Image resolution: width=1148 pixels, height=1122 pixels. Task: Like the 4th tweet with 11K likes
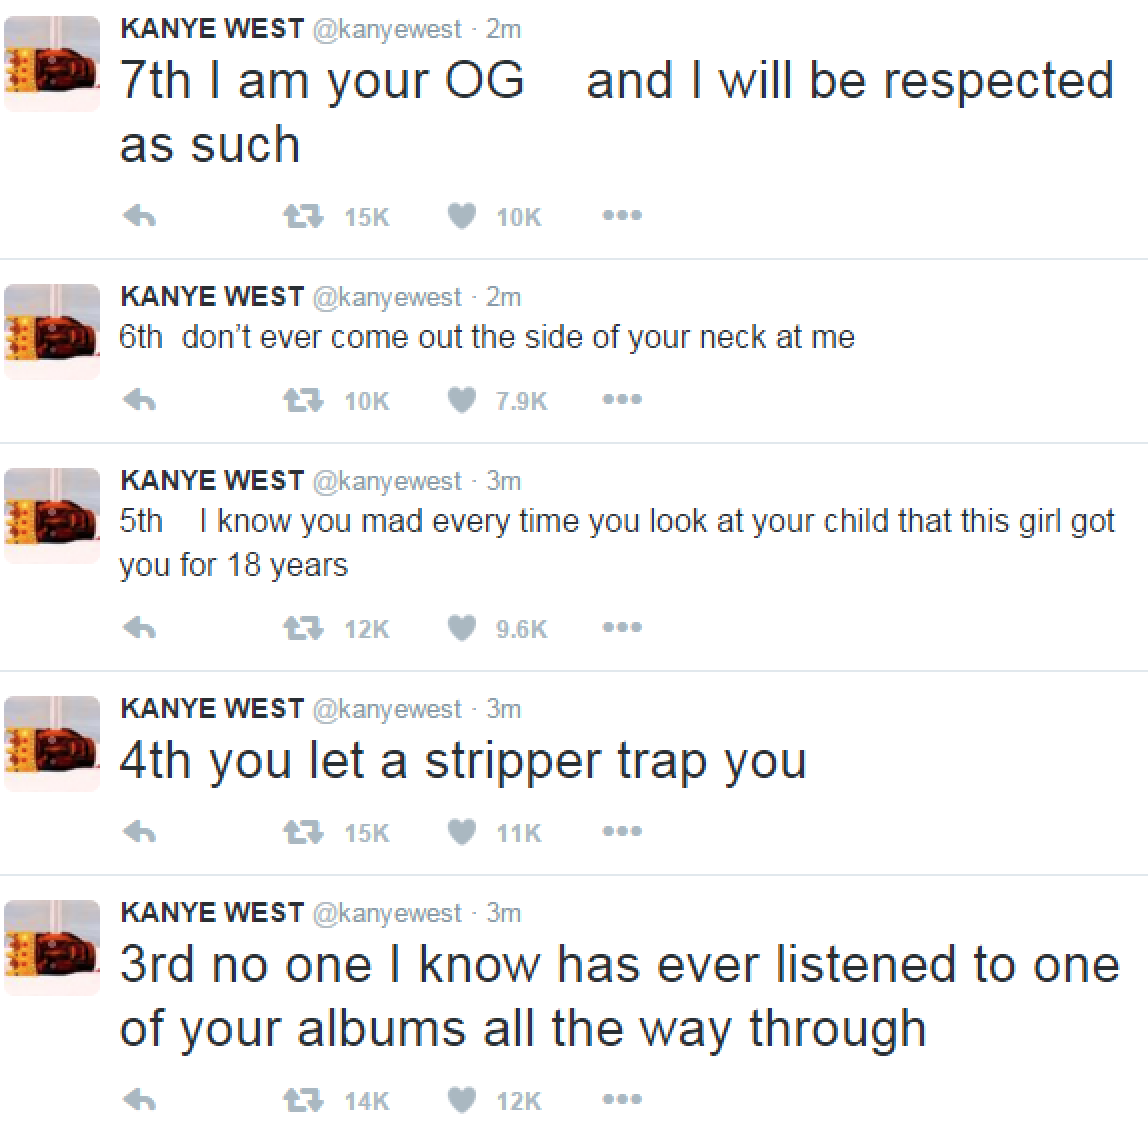point(462,831)
